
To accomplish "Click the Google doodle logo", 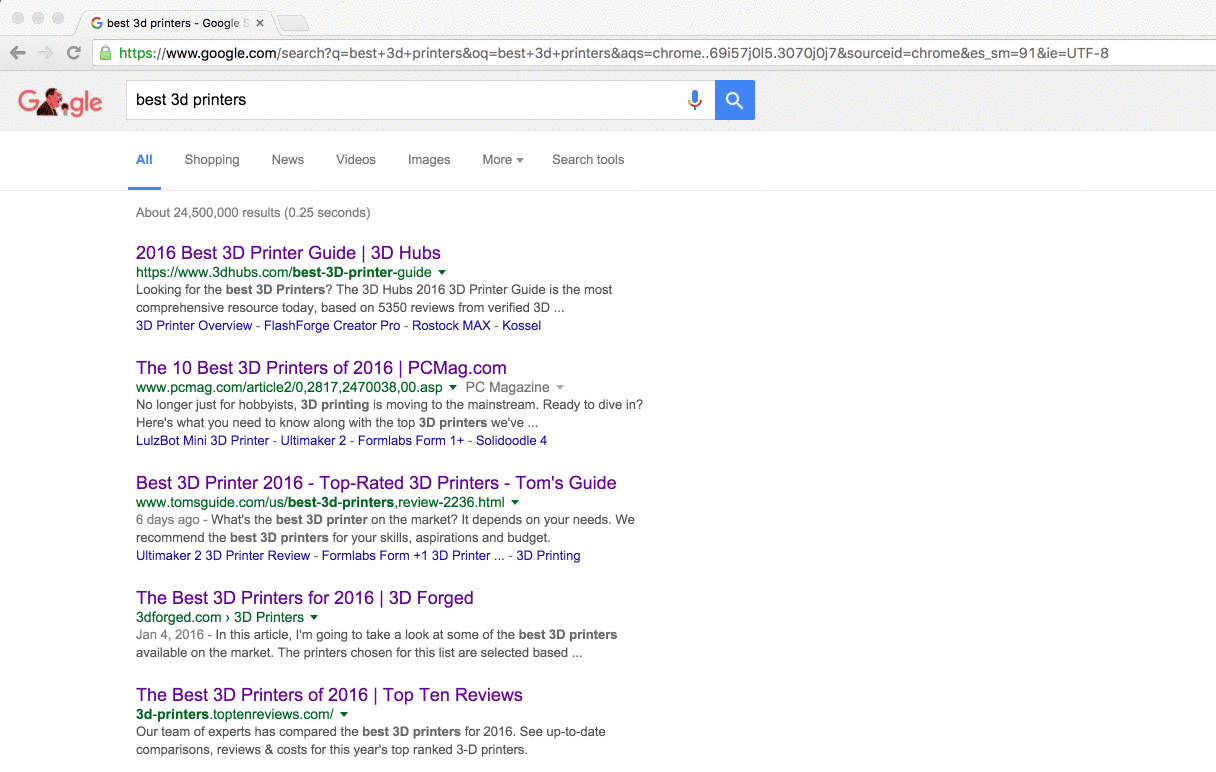I will (x=60, y=101).
